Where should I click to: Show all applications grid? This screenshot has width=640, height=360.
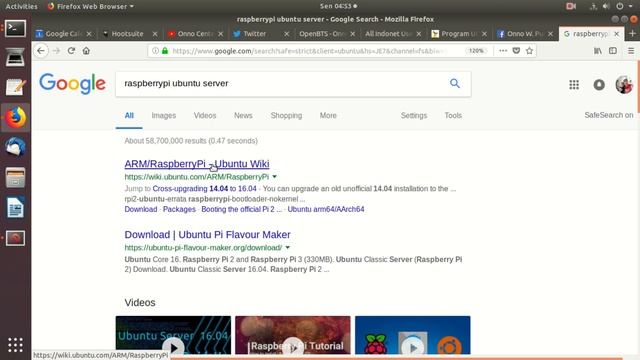16,345
